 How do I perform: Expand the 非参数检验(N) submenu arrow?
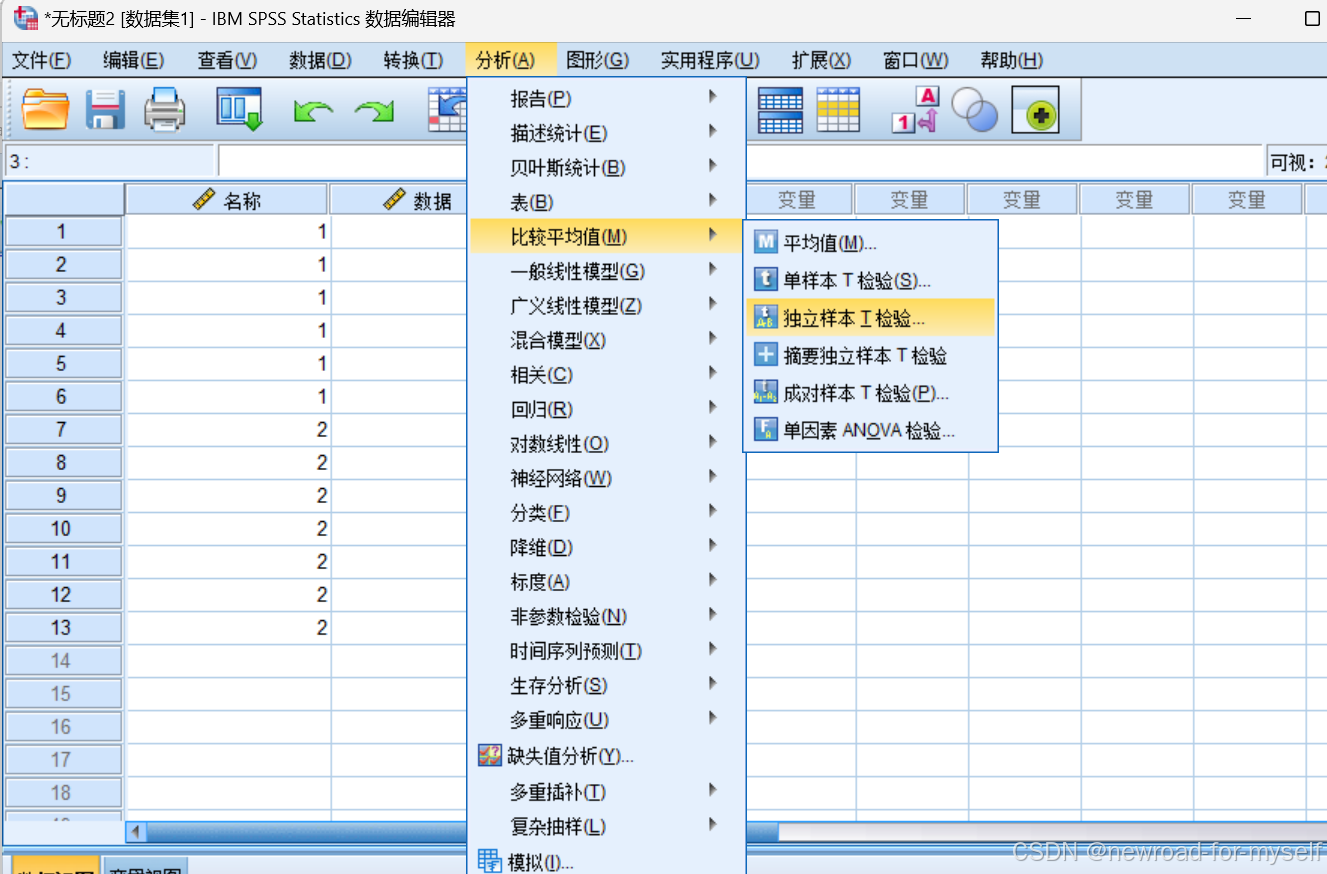coord(713,614)
